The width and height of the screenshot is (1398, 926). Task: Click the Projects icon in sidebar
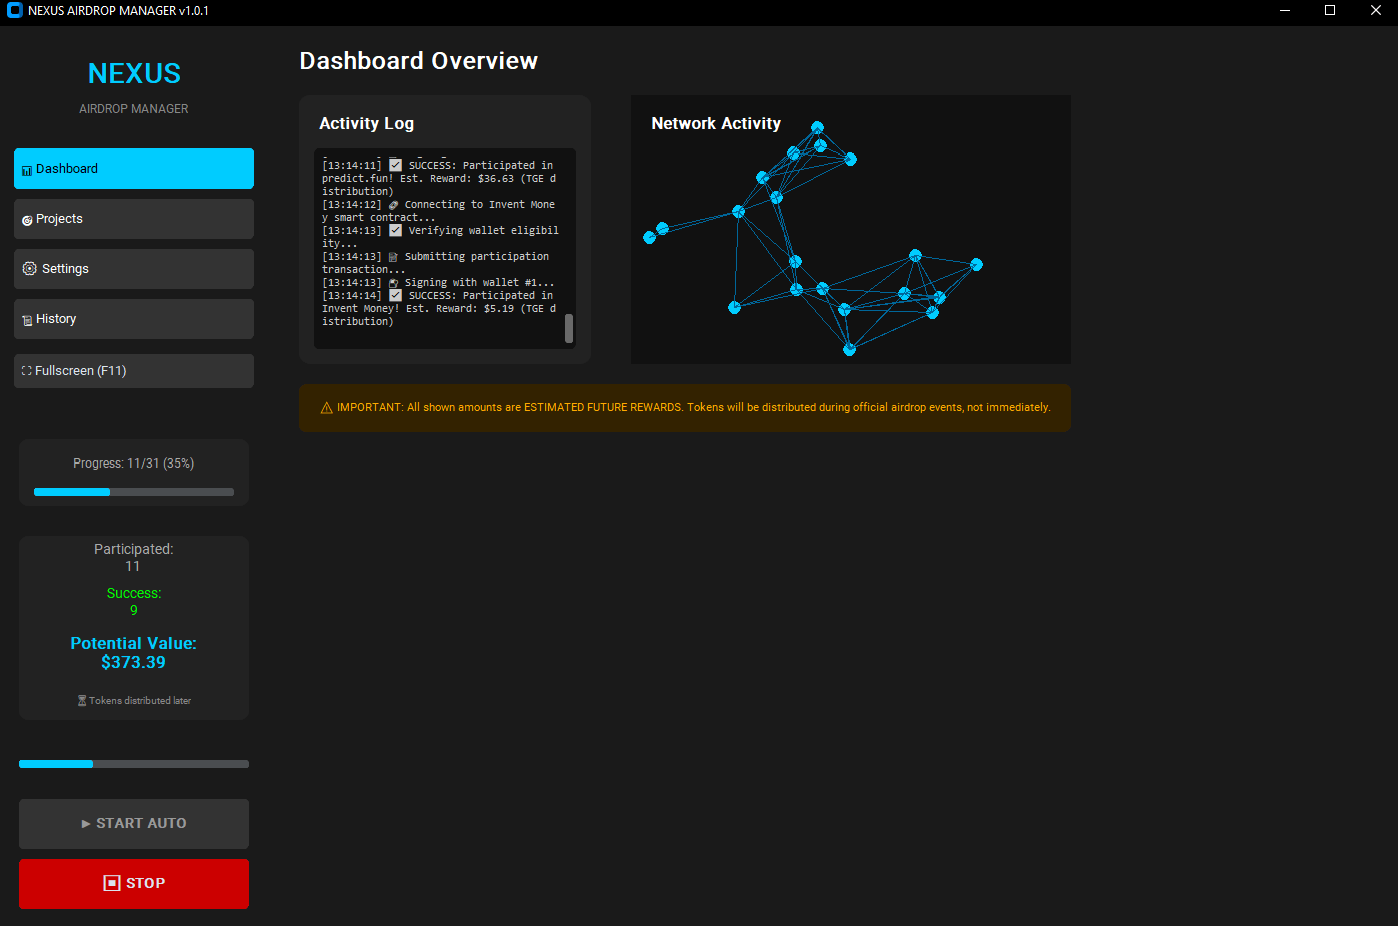coord(27,220)
